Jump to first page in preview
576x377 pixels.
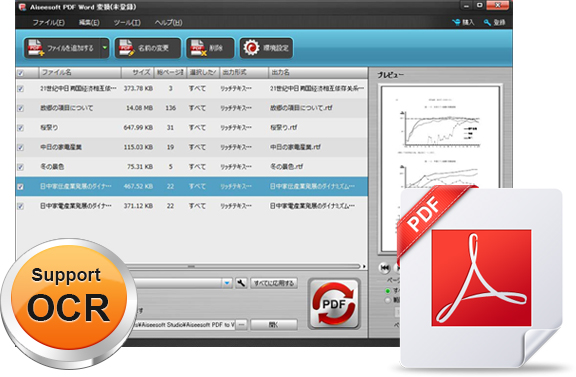click(x=384, y=268)
